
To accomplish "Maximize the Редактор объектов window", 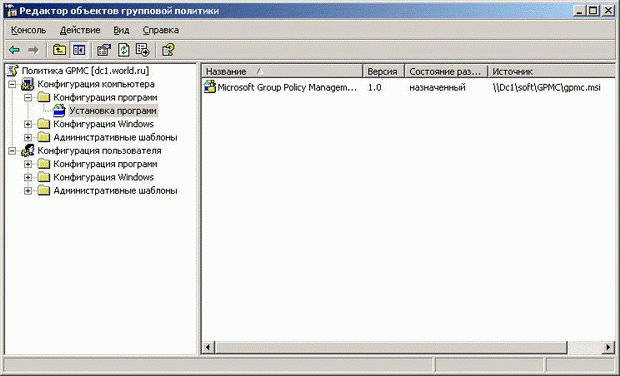I will tap(593, 11).
